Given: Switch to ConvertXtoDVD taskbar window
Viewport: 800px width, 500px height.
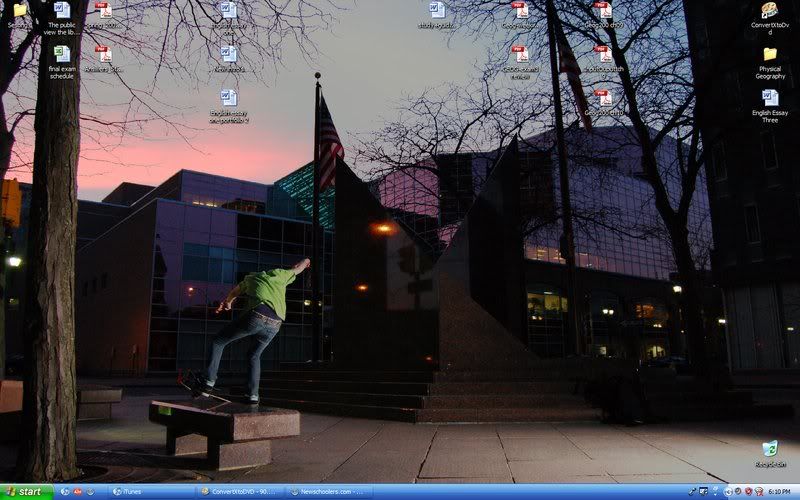Looking at the screenshot, I should [240, 492].
